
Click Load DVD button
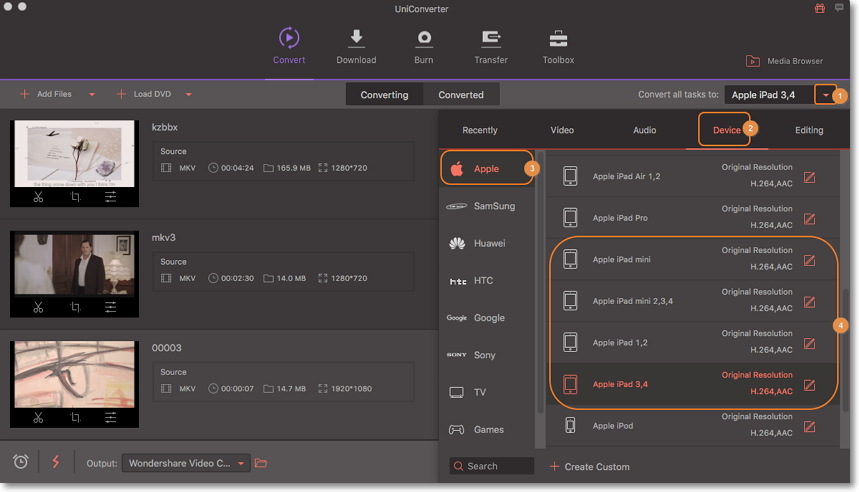[x=144, y=94]
